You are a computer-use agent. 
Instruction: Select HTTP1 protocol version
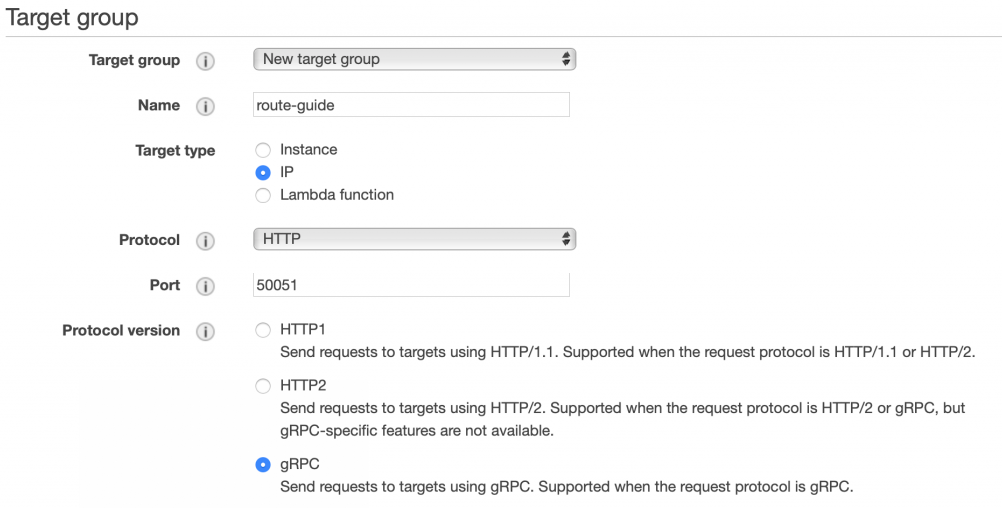click(263, 329)
